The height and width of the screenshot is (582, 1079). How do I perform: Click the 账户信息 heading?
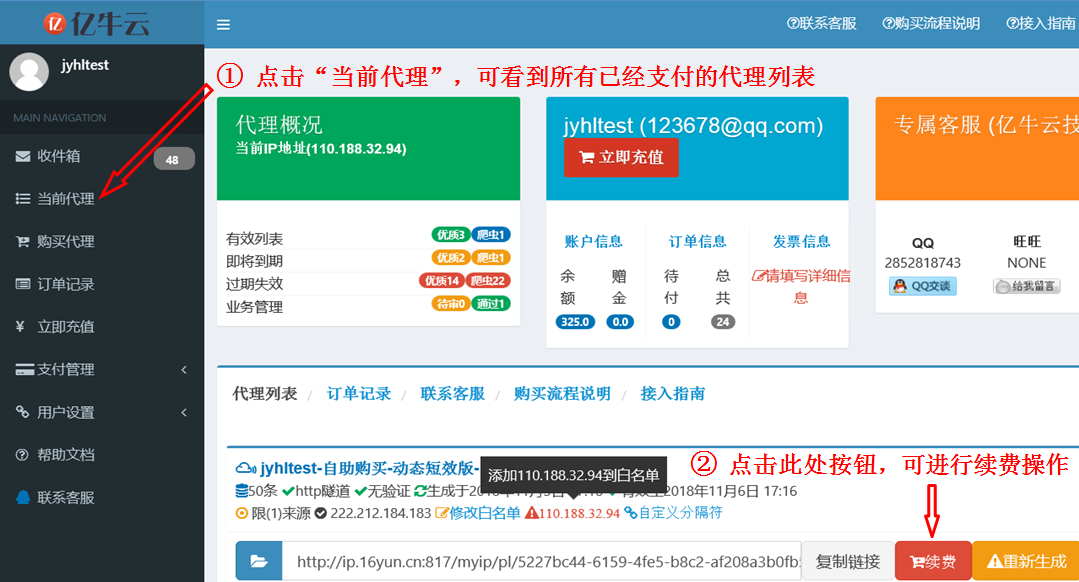click(594, 241)
